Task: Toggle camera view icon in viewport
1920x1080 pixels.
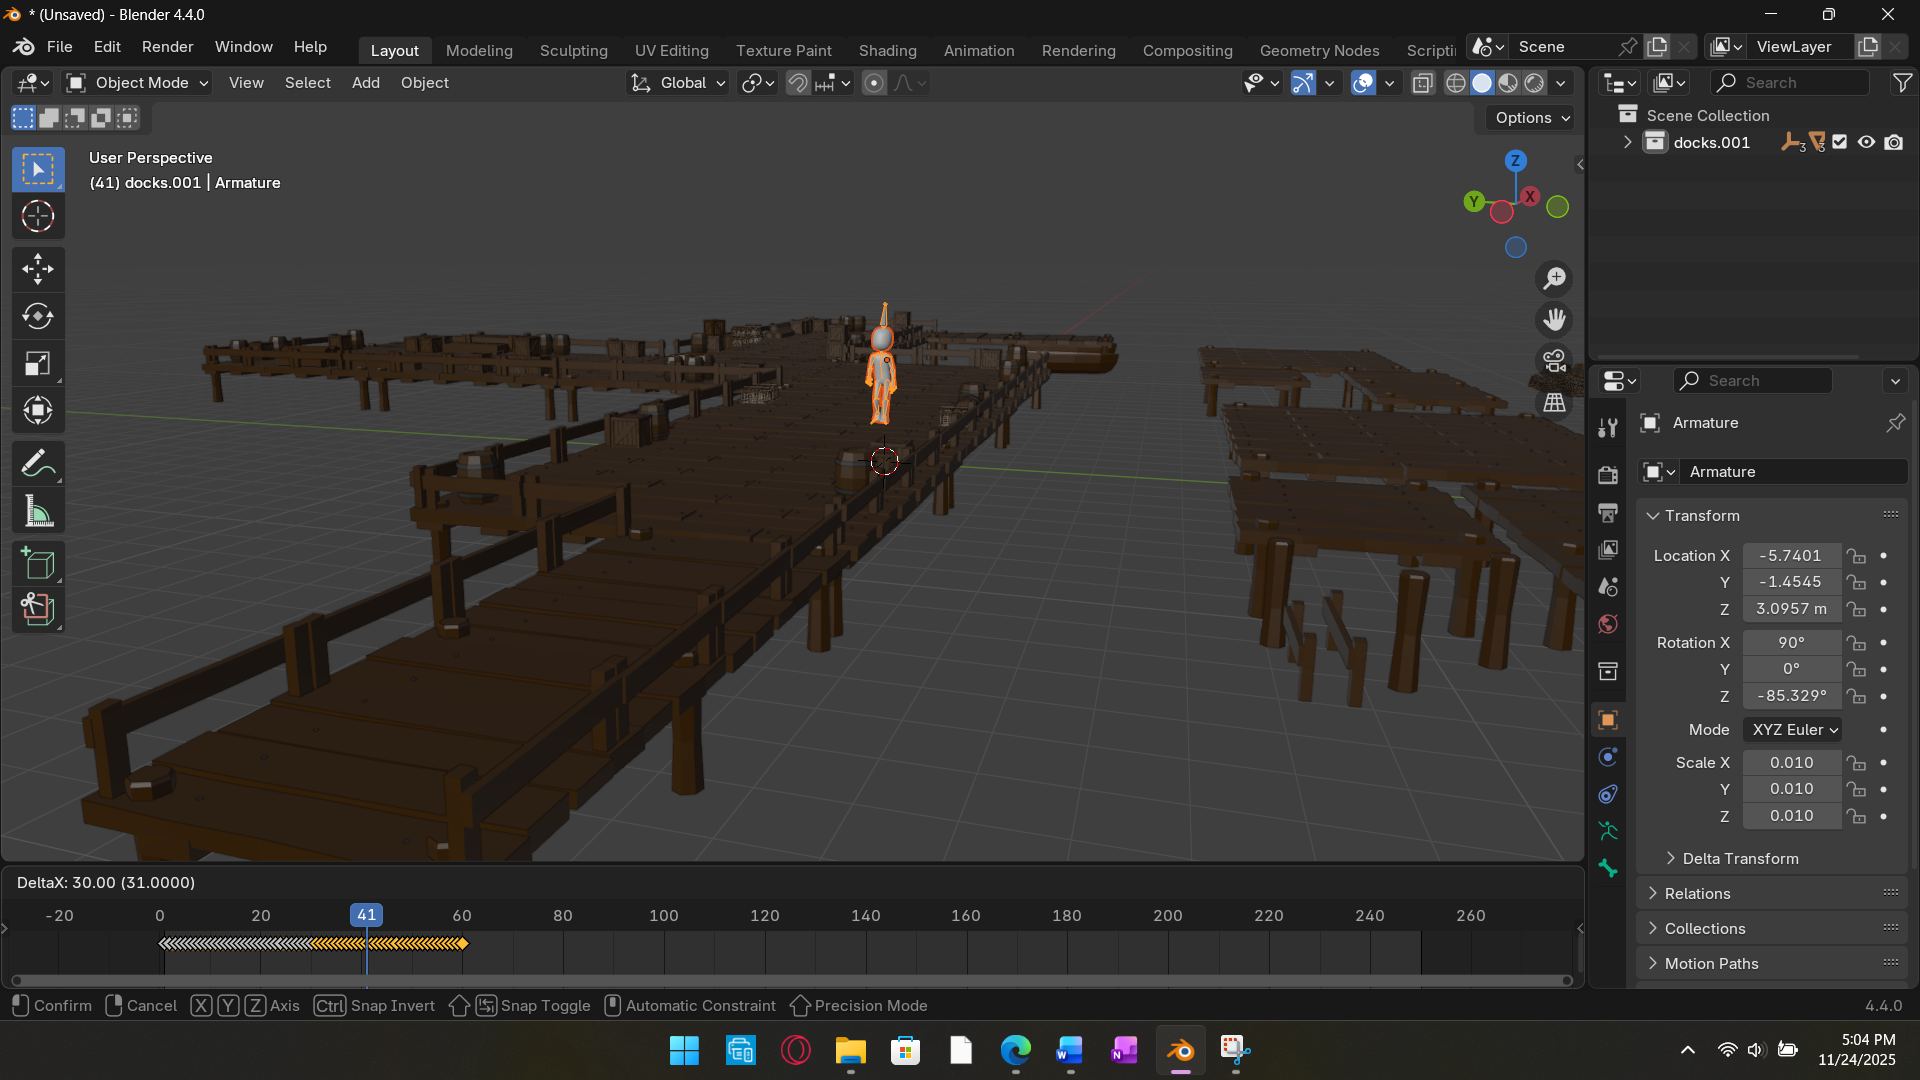Action: coord(1554,361)
